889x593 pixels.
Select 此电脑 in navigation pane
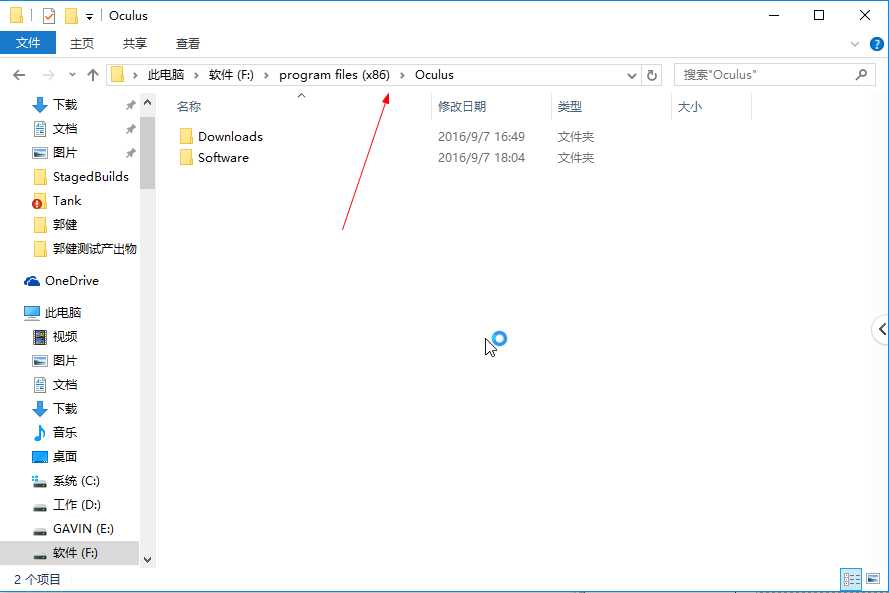coord(53,312)
